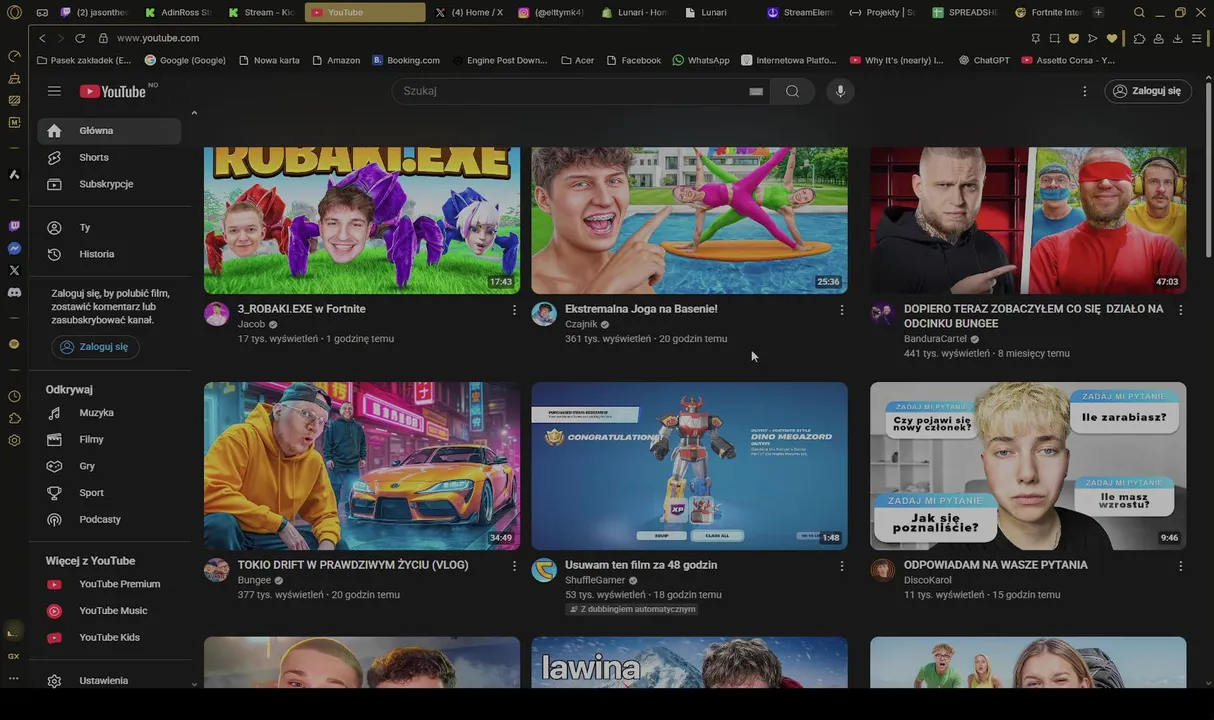Take a snapshot with the browser toolbar
This screenshot has width=1214, height=720.
tap(1054, 38)
